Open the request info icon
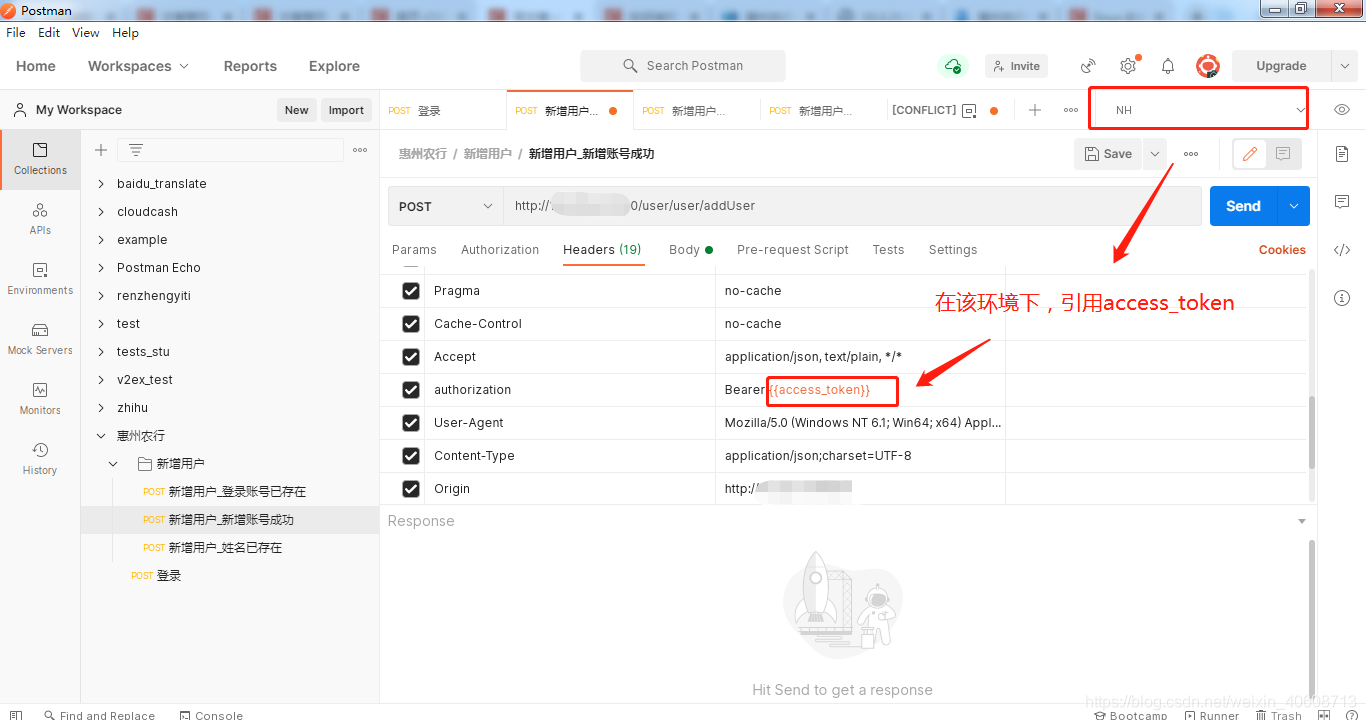Image resolution: width=1366 pixels, height=720 pixels. 1342,298
